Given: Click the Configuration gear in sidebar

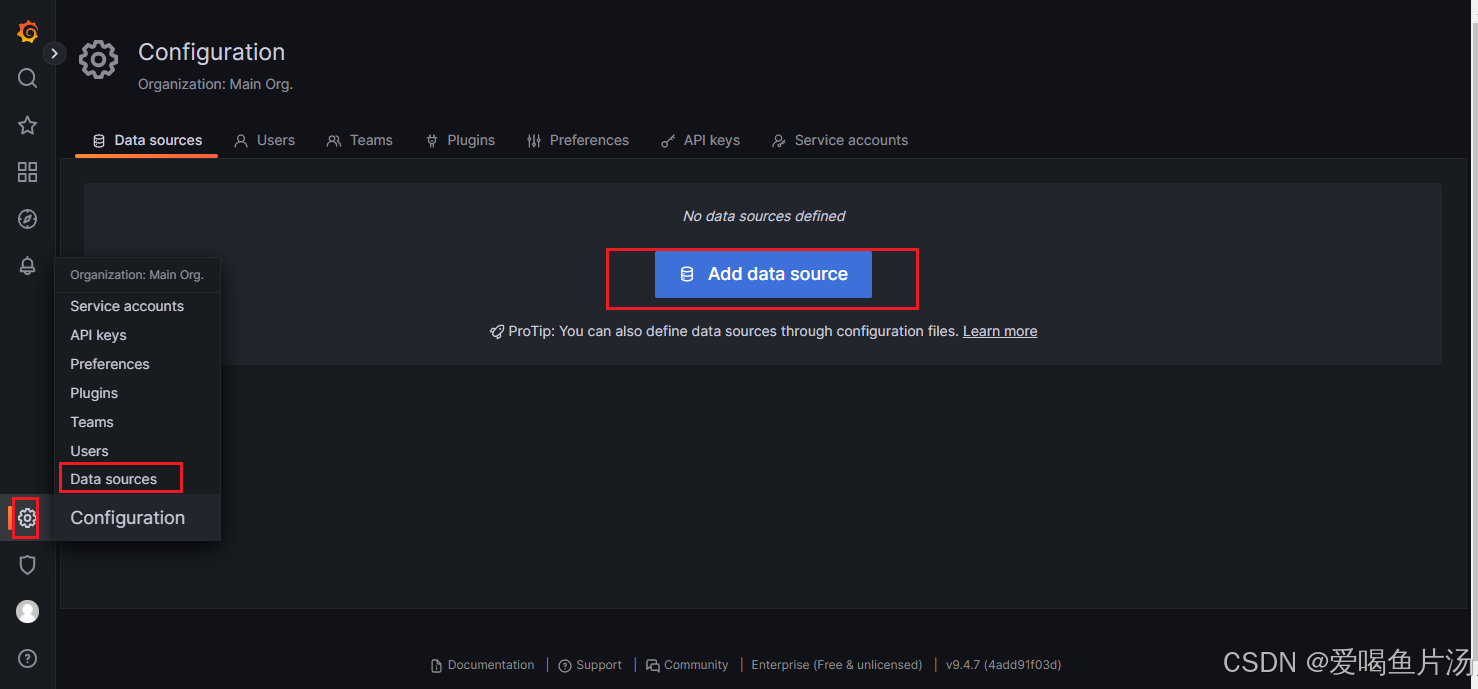Looking at the screenshot, I should point(28,518).
